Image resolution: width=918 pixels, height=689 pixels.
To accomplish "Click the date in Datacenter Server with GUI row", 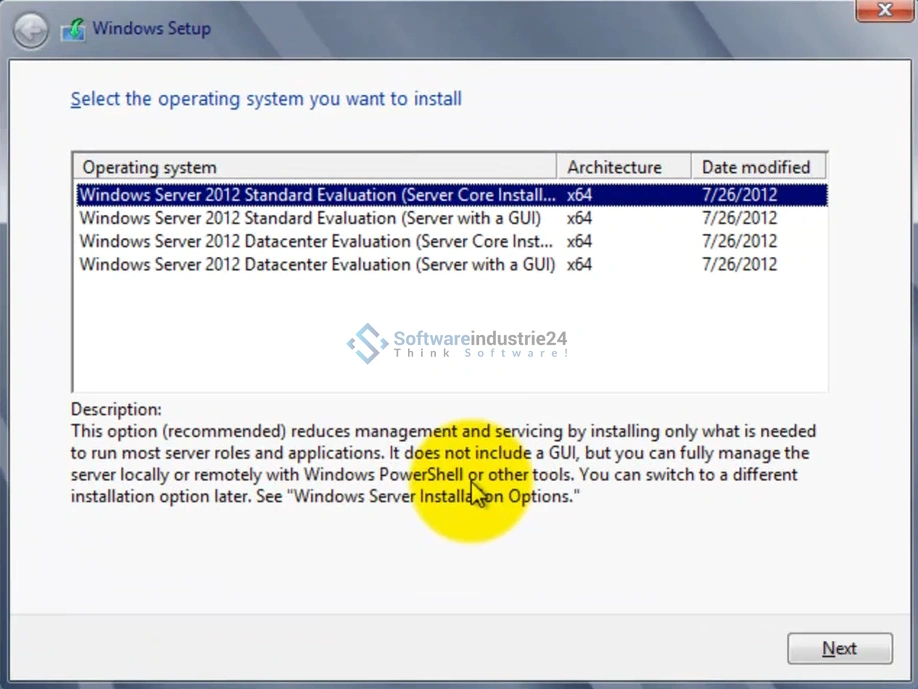I will point(739,264).
